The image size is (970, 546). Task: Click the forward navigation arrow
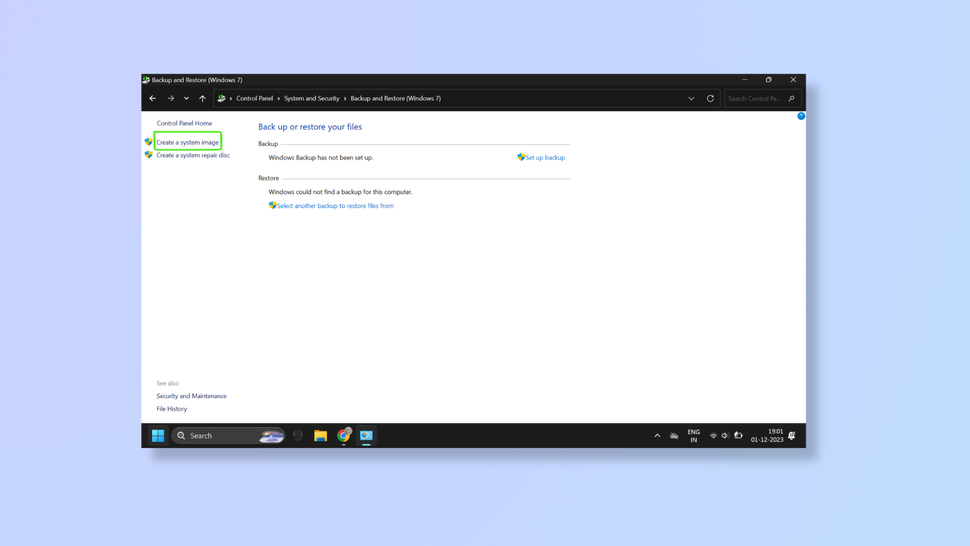click(171, 98)
